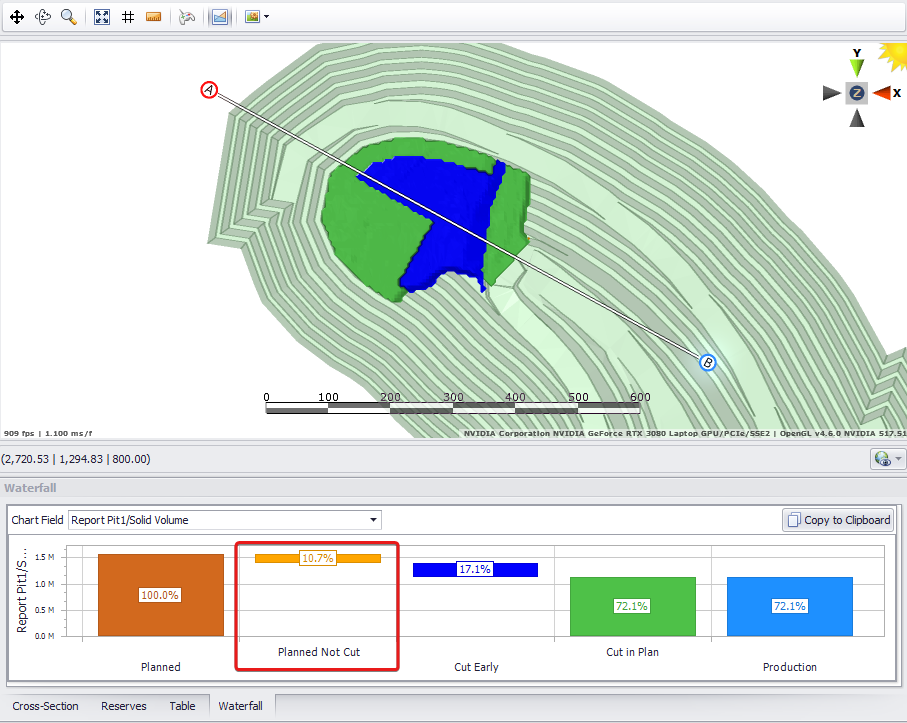Image resolution: width=907 pixels, height=723 pixels.
Task: Click the green Y axis arrow
Action: [x=856, y=67]
